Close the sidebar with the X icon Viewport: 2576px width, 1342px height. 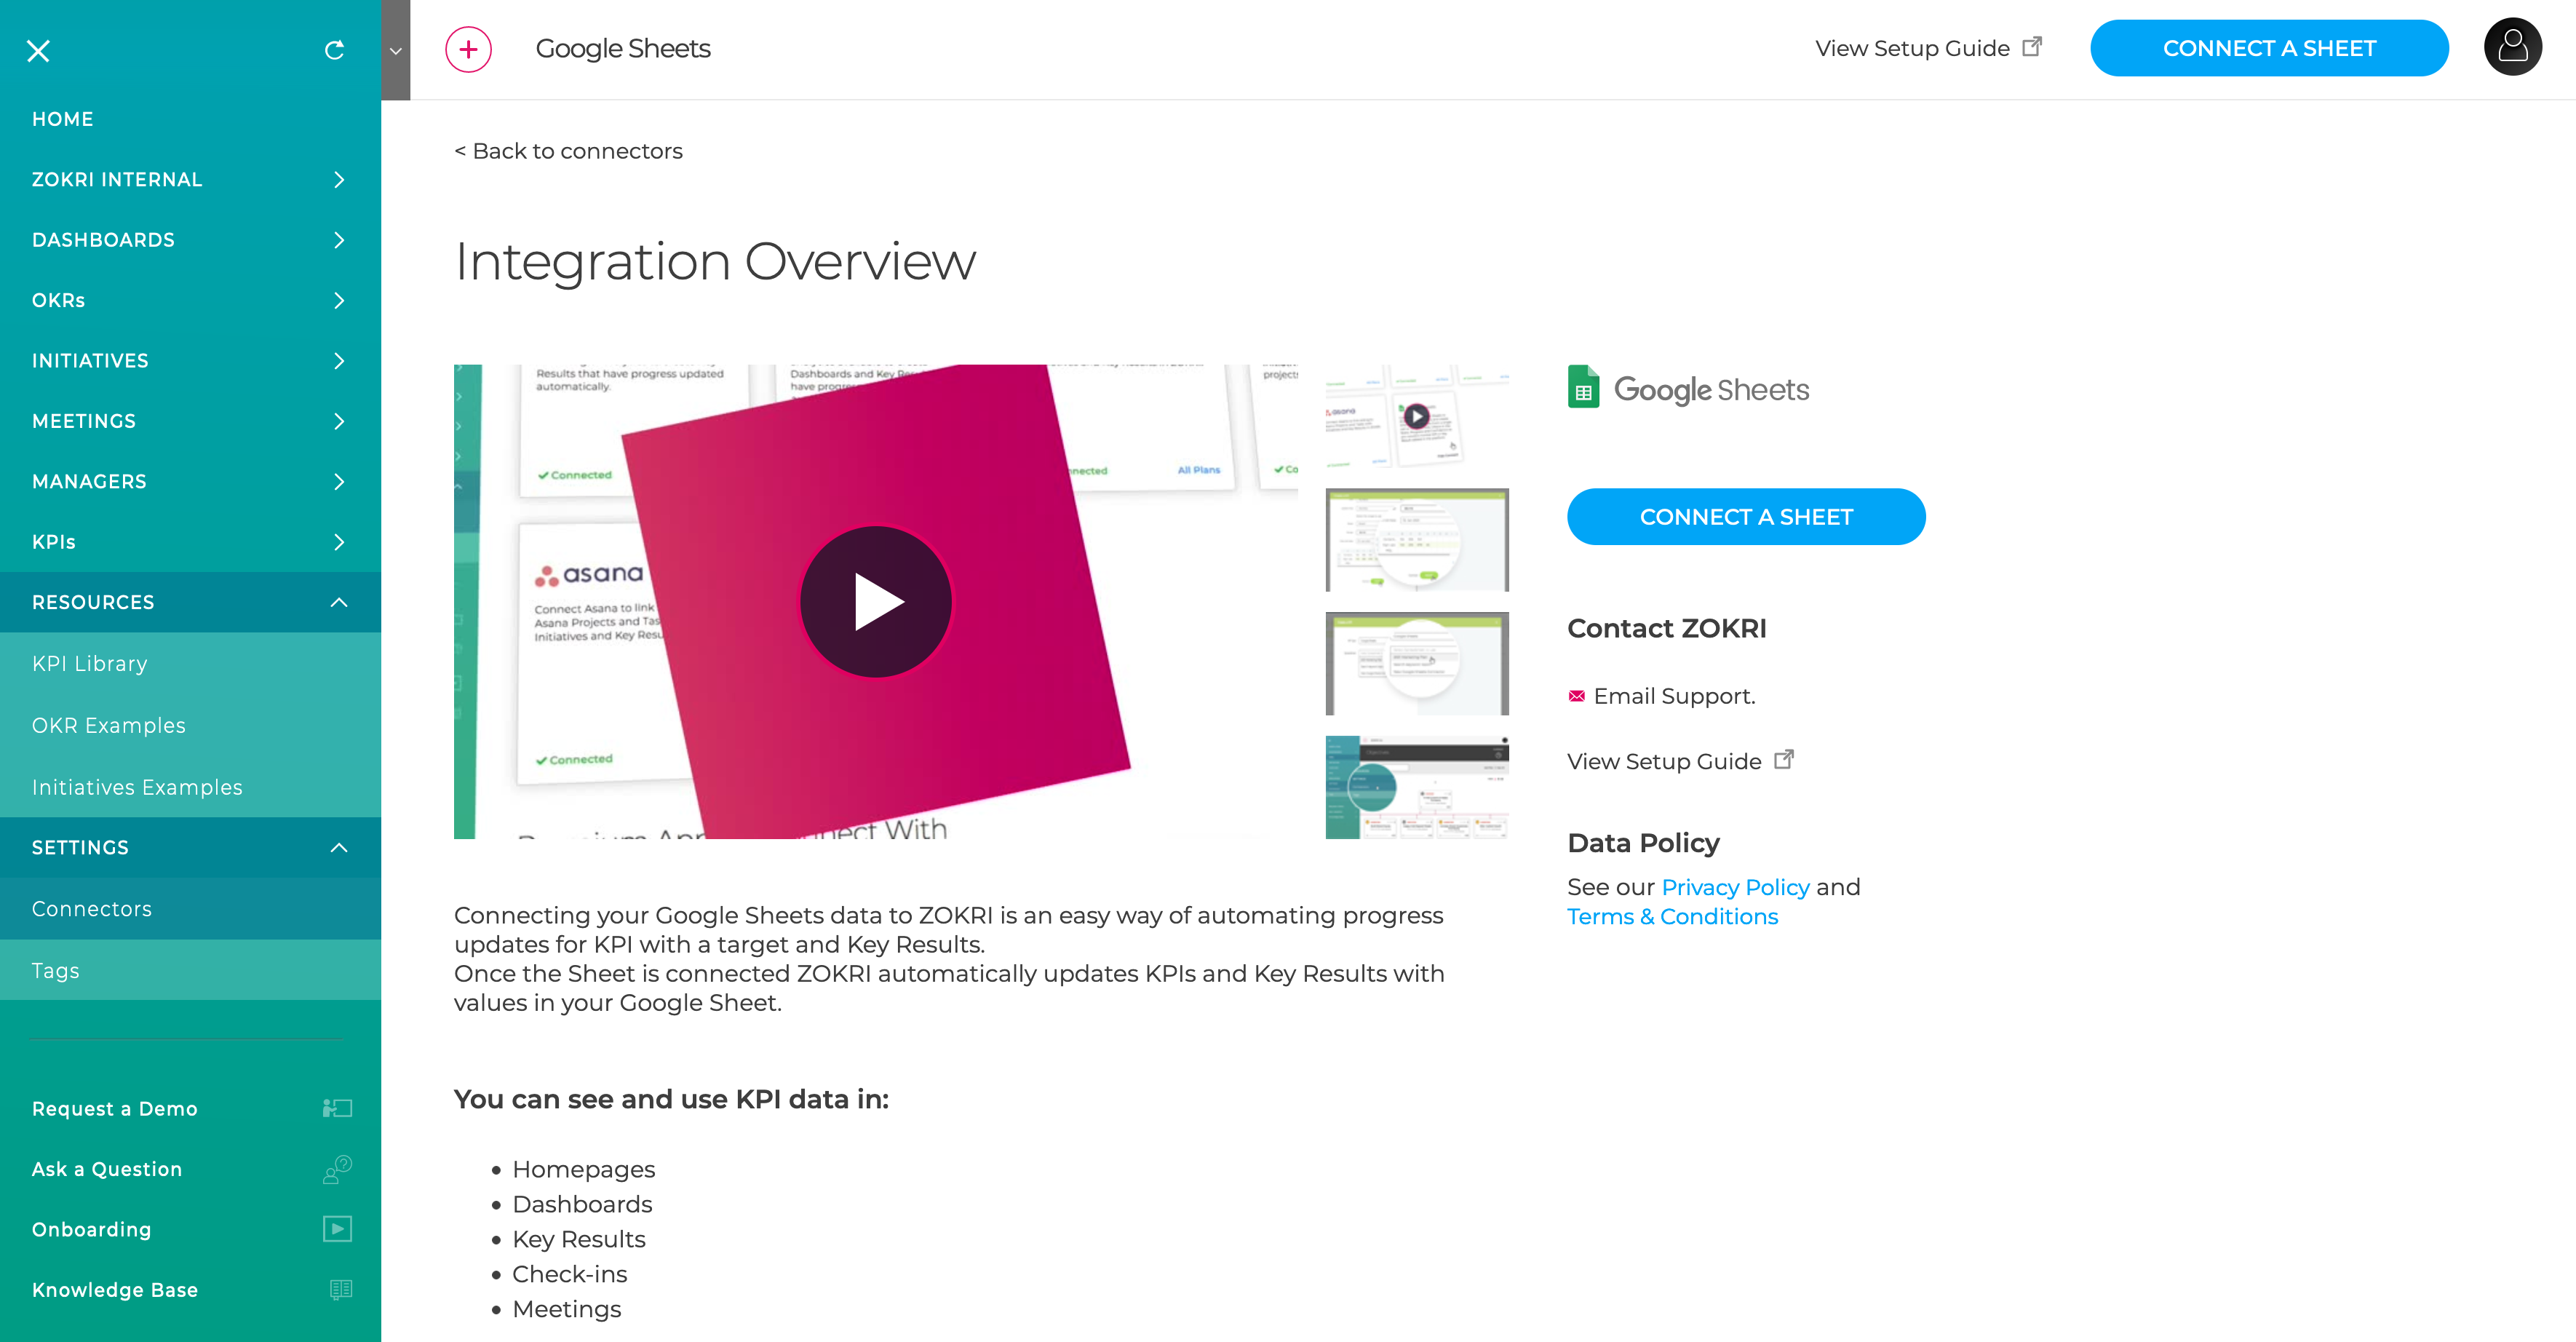(x=38, y=51)
